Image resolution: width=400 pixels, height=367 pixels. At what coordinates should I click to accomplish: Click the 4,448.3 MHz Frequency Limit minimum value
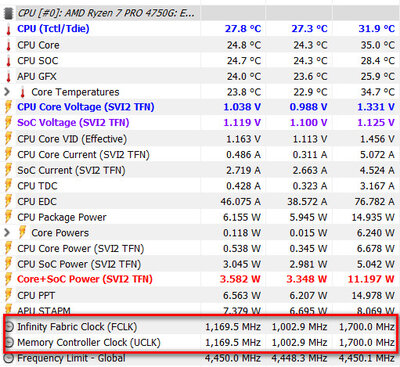pyautogui.click(x=300, y=358)
